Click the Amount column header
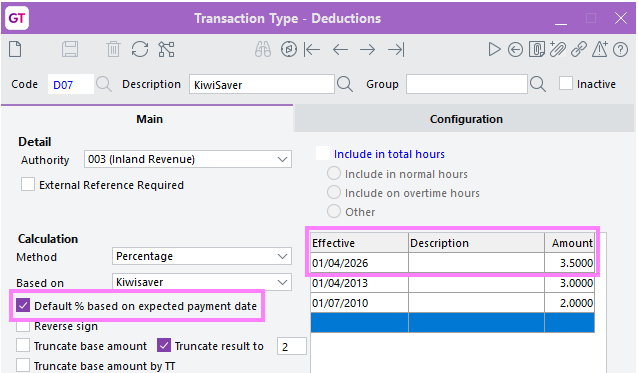Screen dimensions: 638x373 [x=569, y=243]
